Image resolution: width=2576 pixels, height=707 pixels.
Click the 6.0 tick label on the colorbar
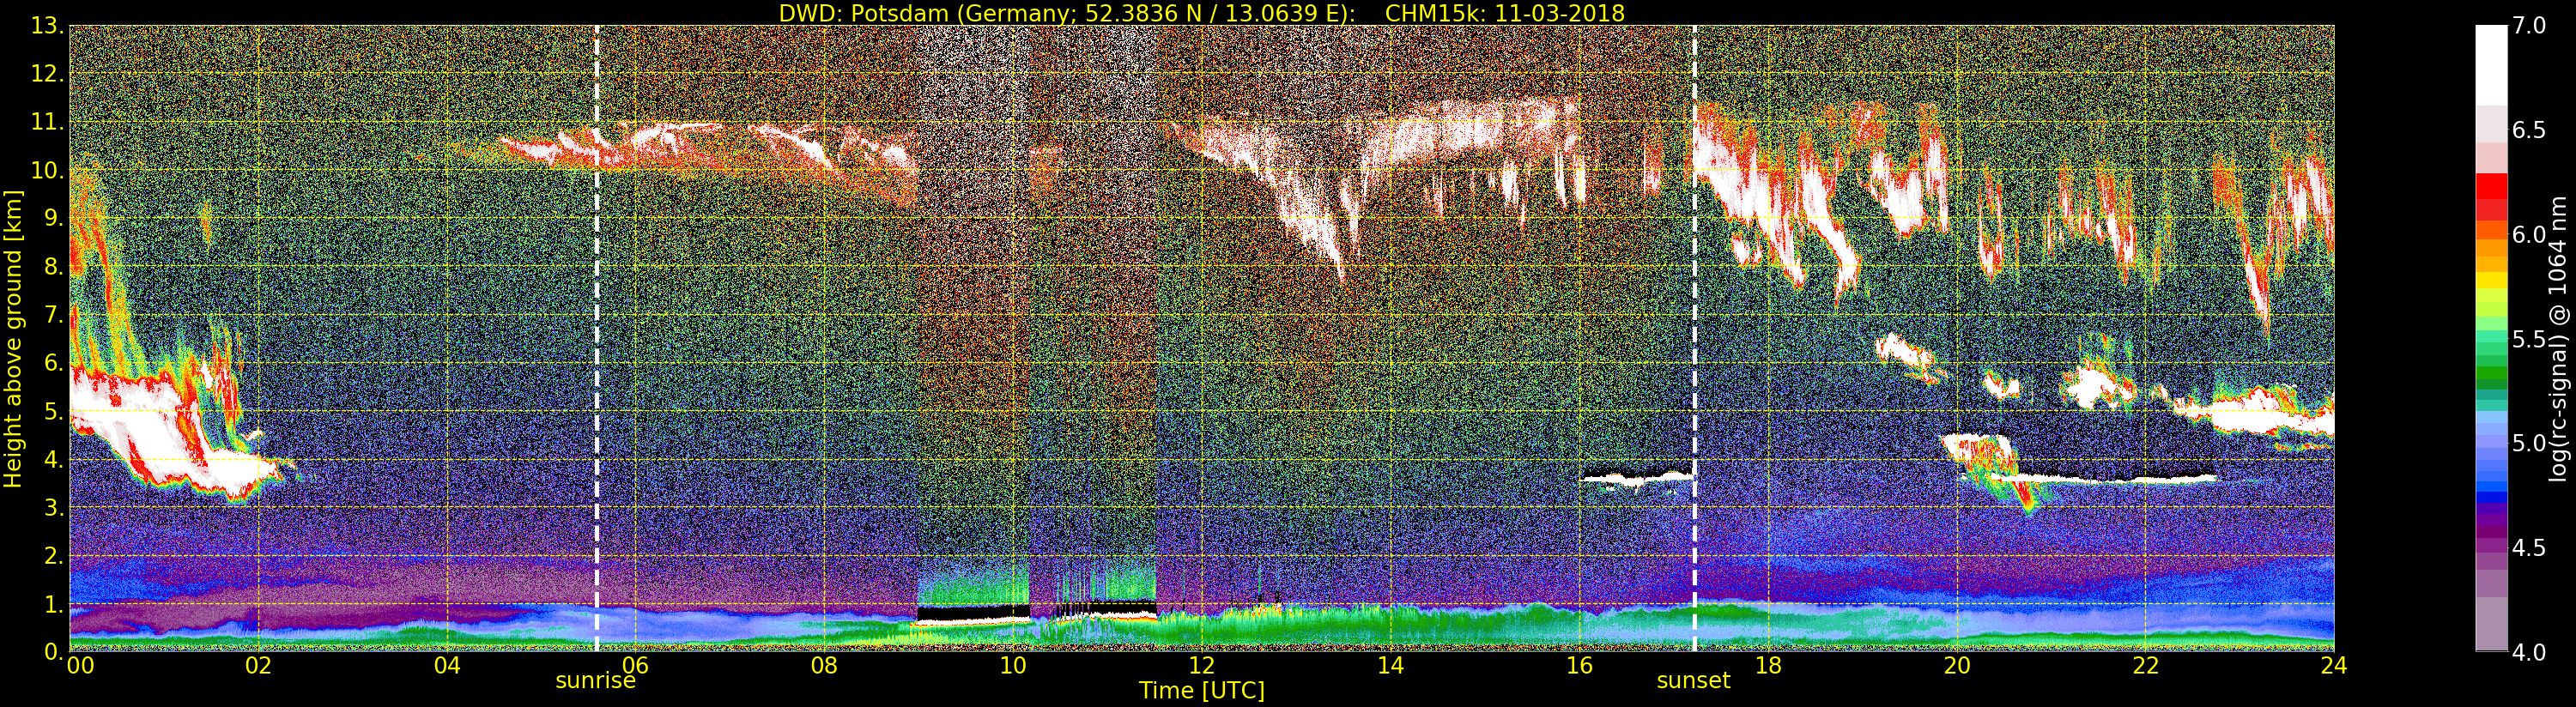click(x=2529, y=235)
